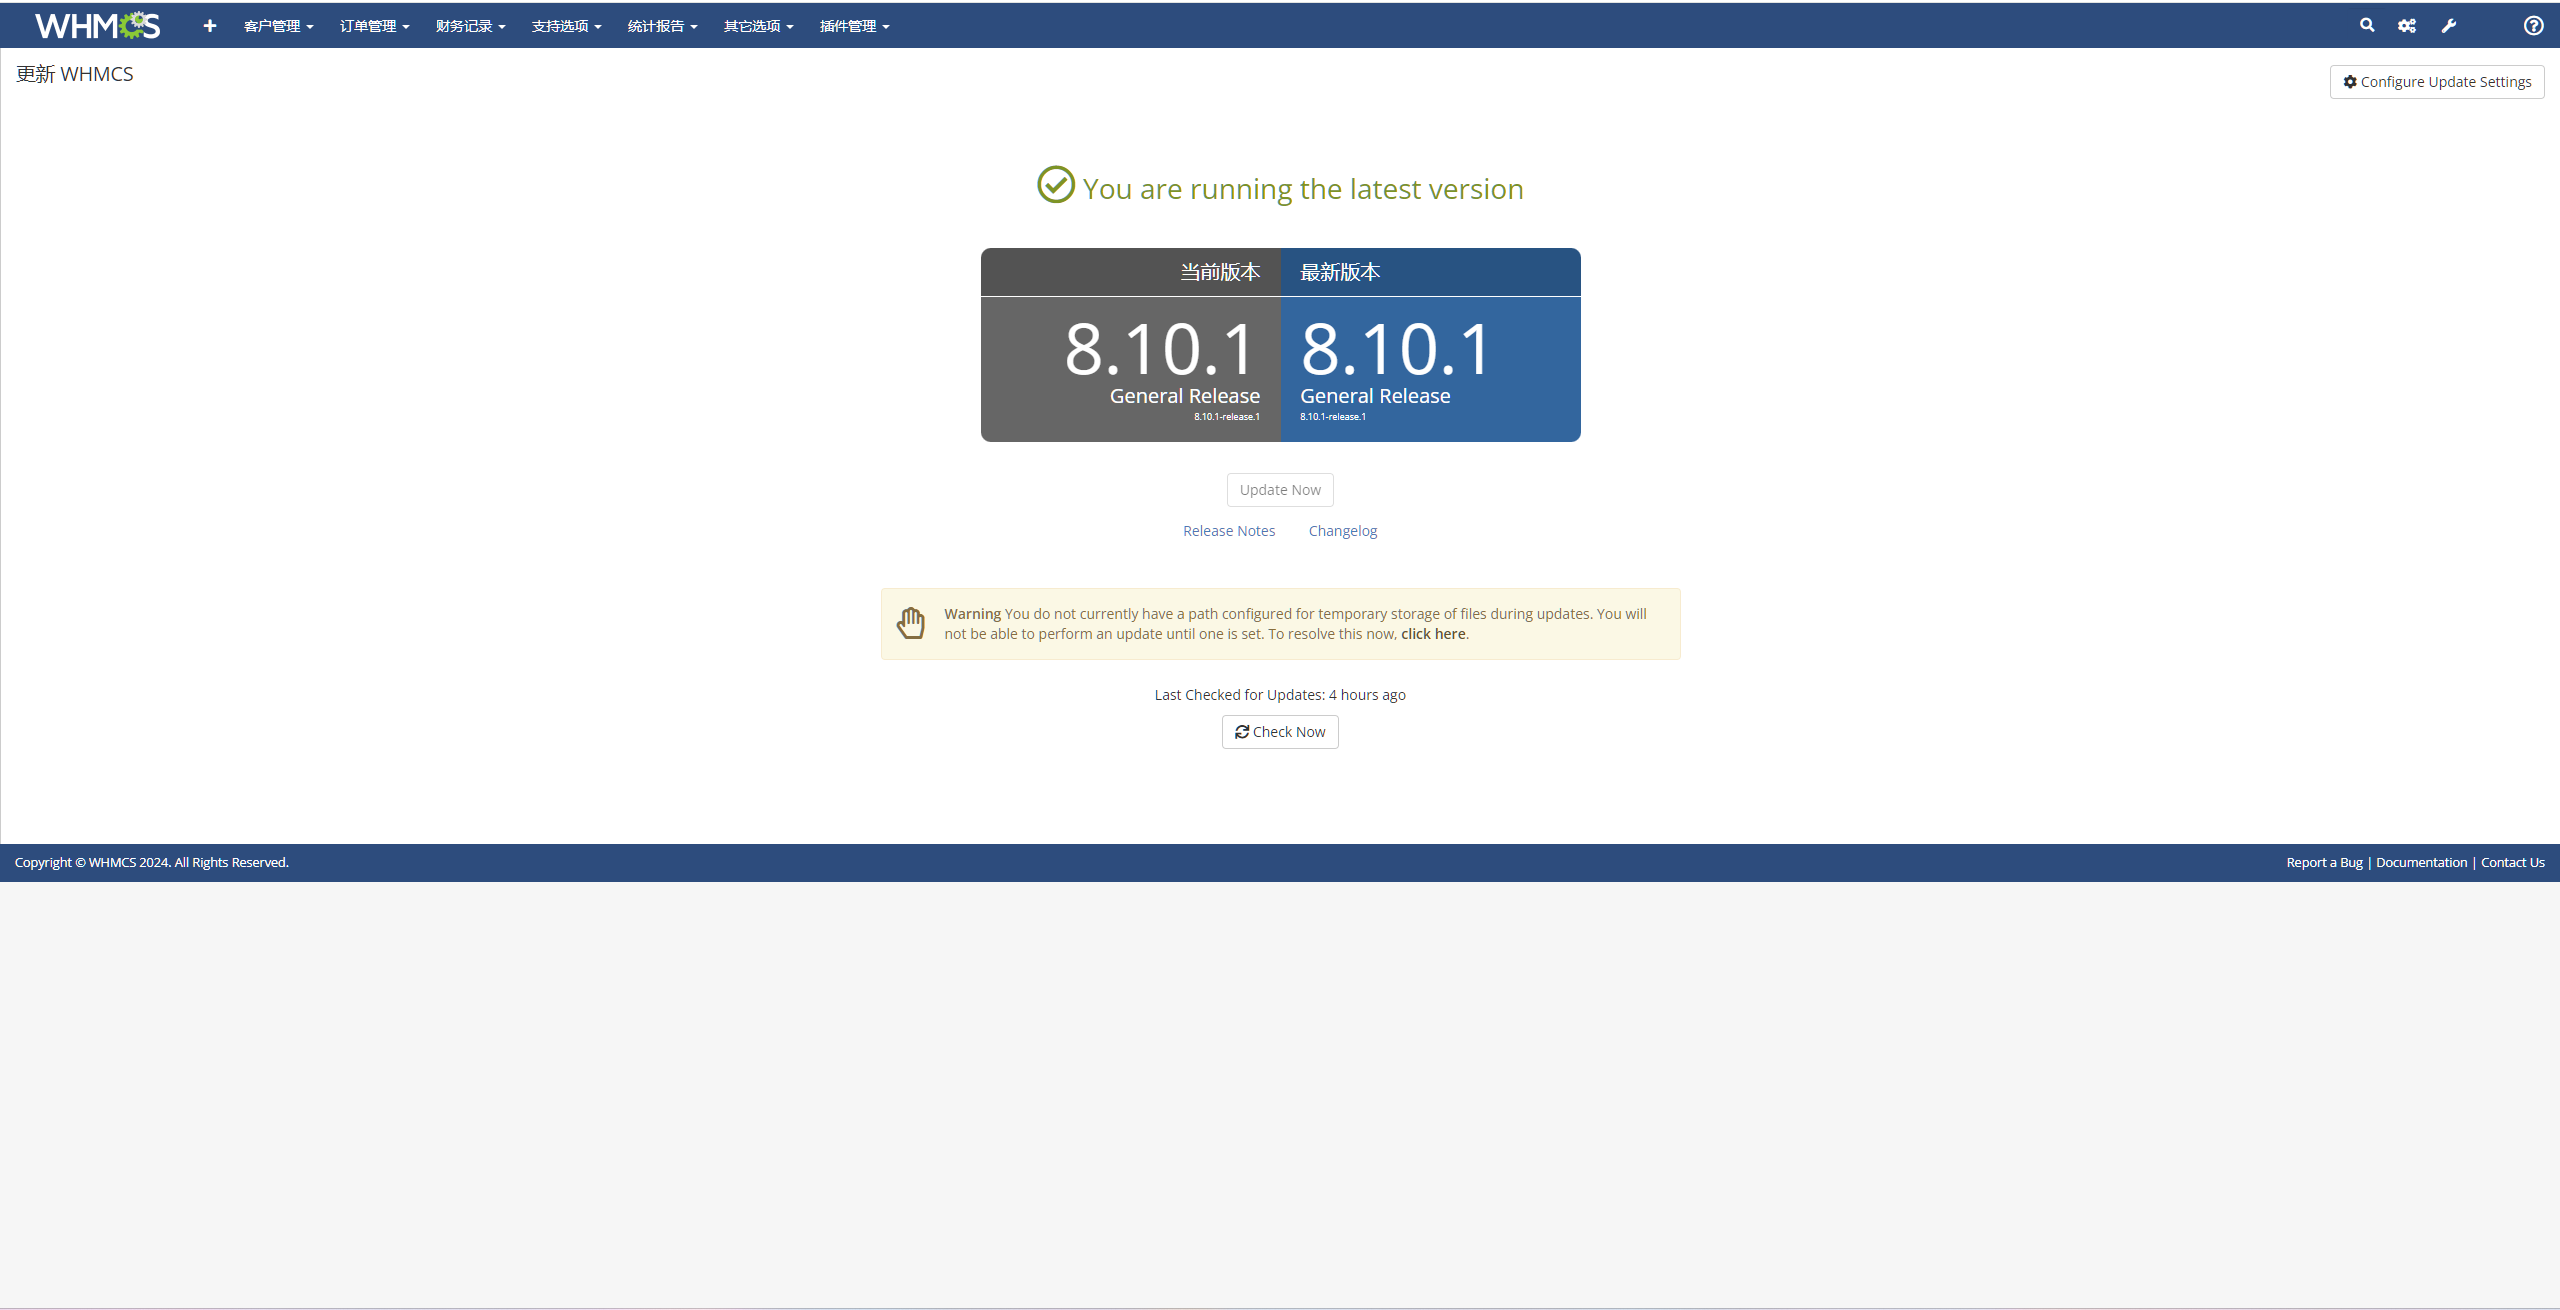Click the 'click here' warning link
Viewport: 2560px width, 1310px height.
1433,634
